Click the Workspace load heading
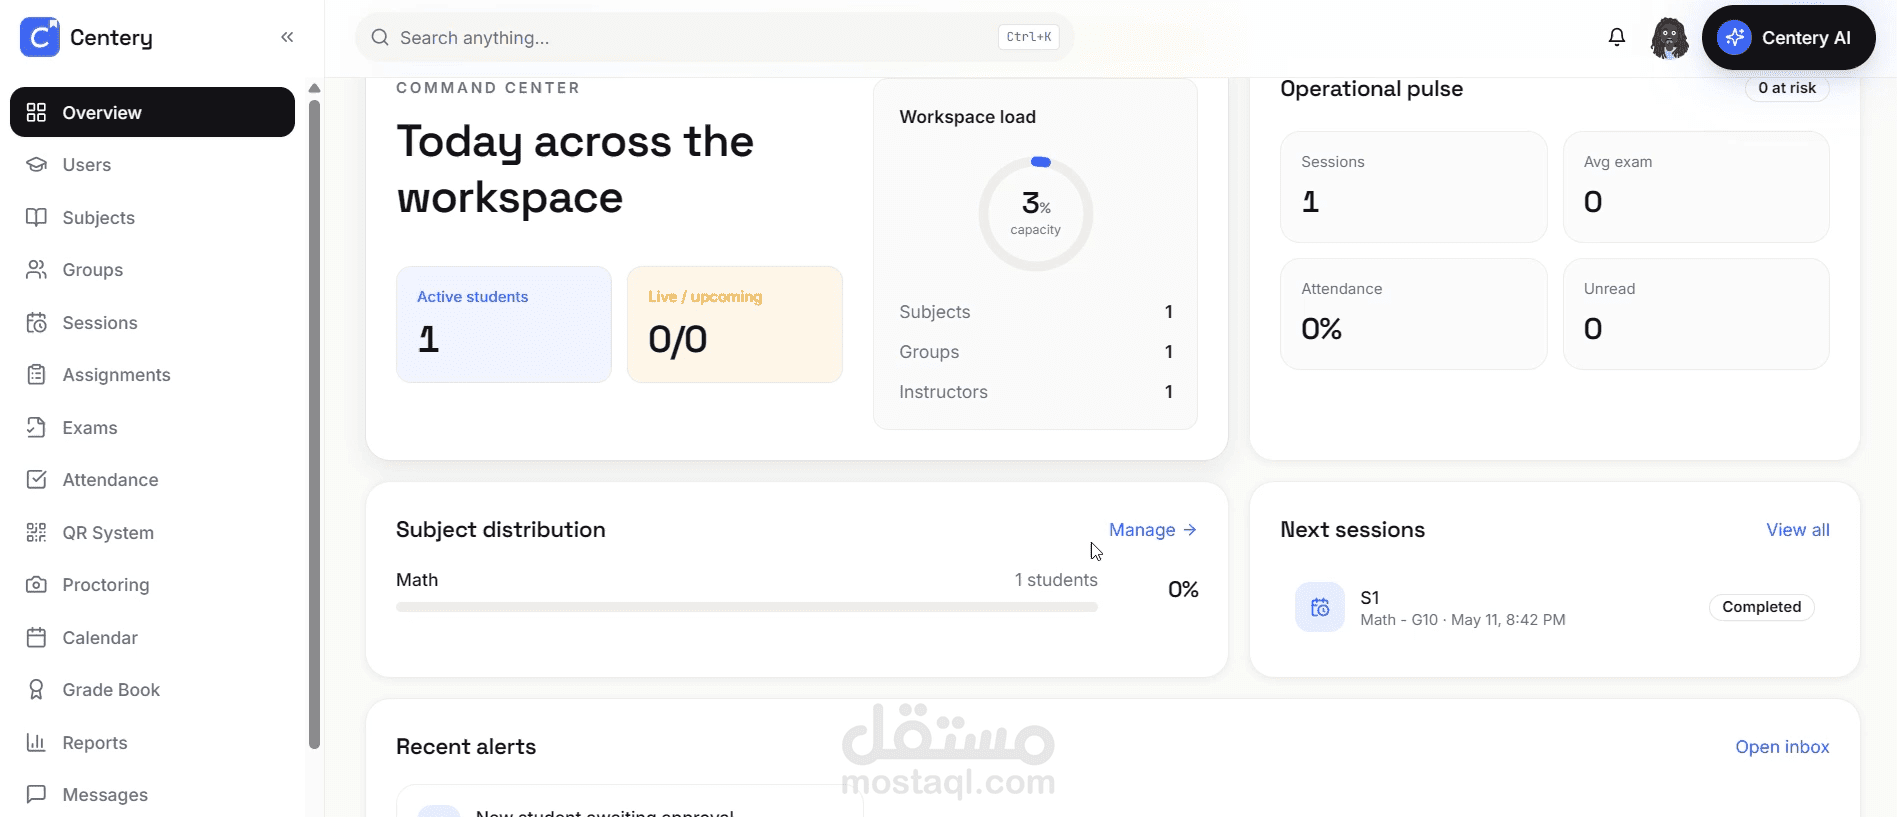 click(967, 117)
